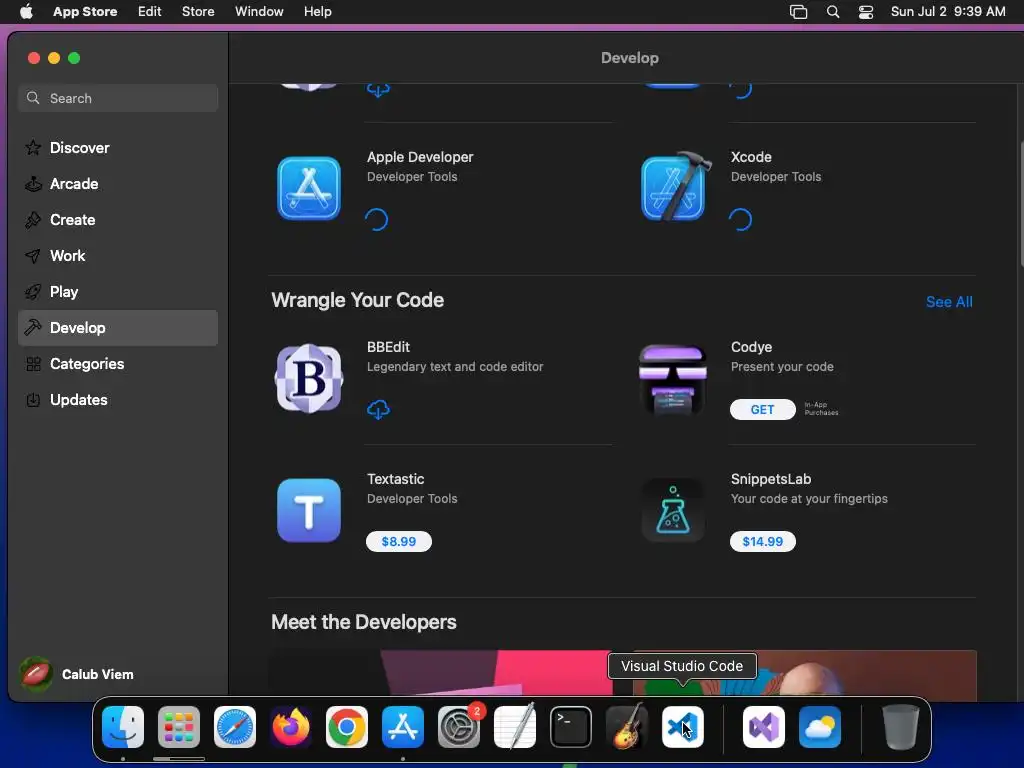Image resolution: width=1024 pixels, height=768 pixels.
Task: Buy Textastic for $8.99
Action: 399,541
